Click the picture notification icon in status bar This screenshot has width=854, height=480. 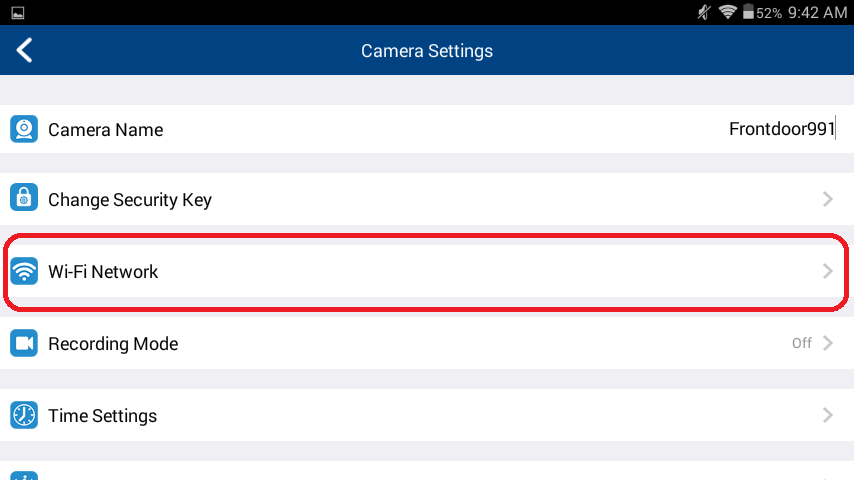coord(17,13)
